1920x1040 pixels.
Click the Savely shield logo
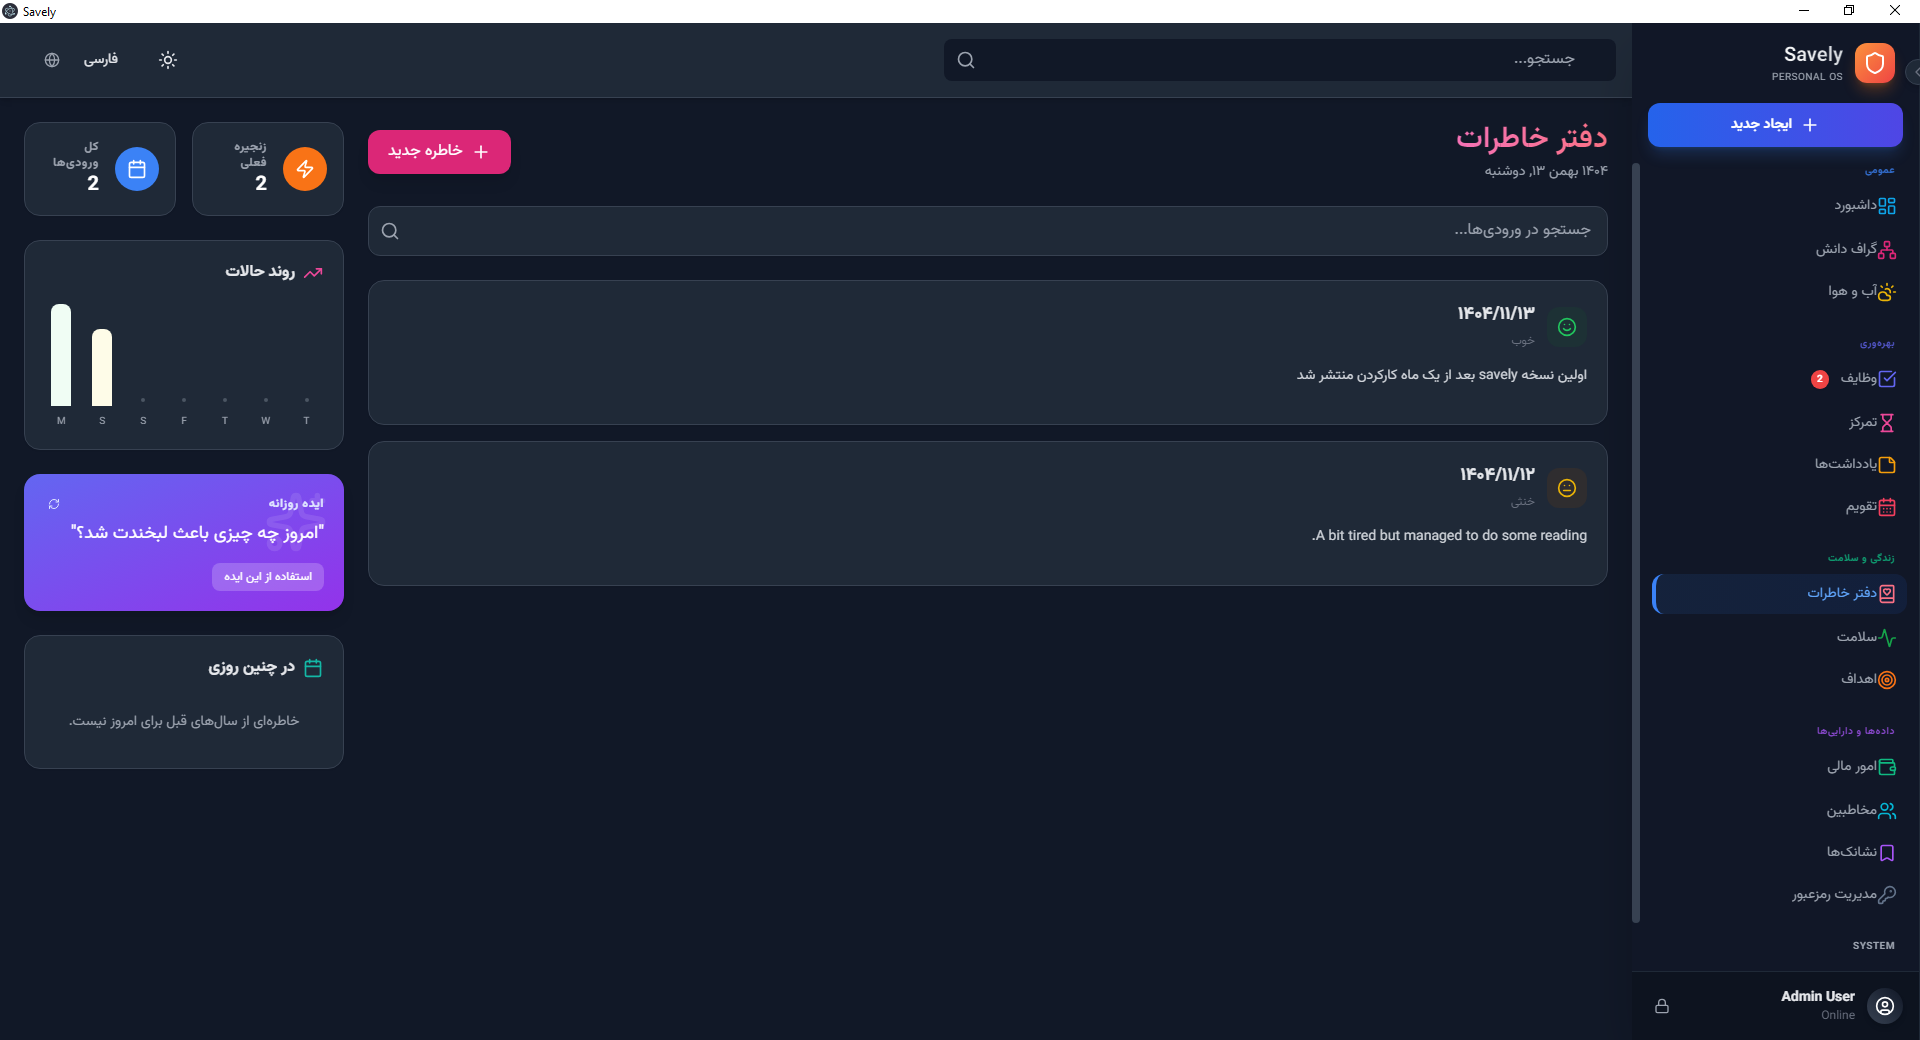(1875, 63)
